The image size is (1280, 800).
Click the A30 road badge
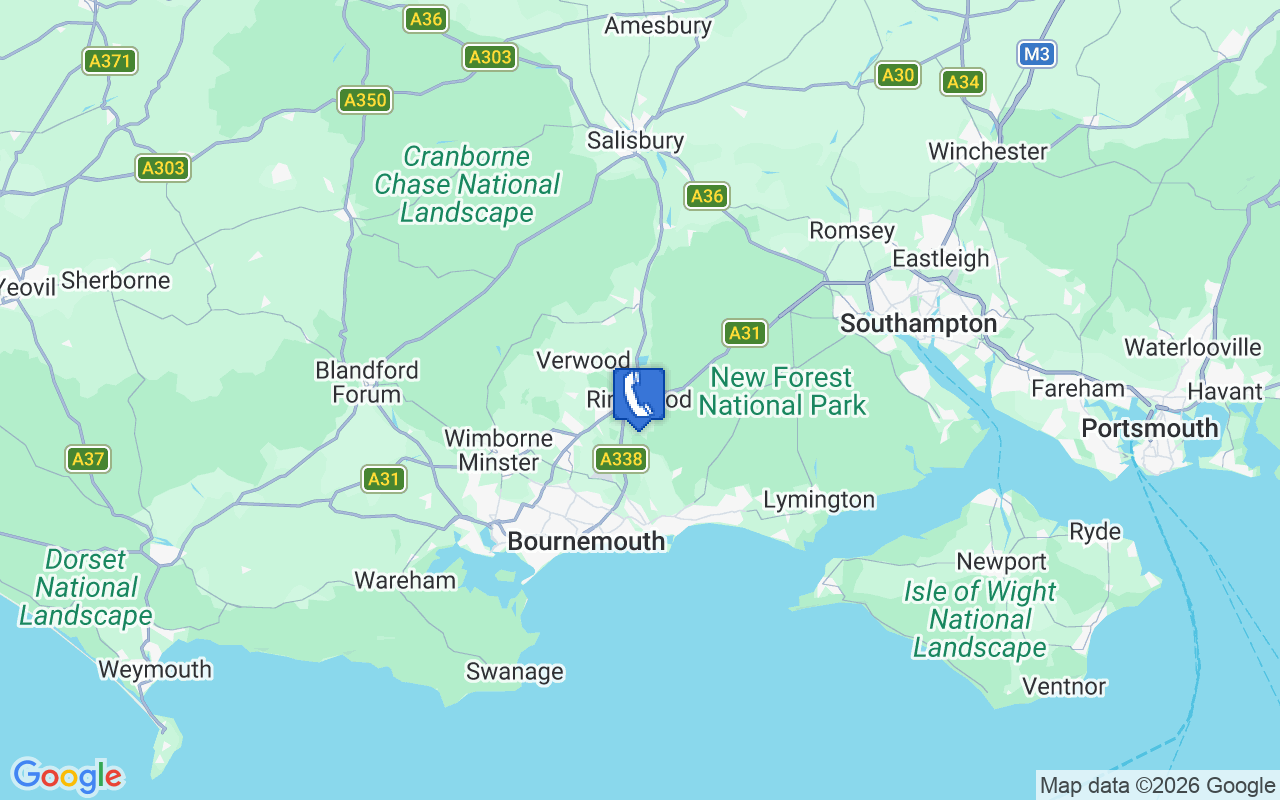pos(898,74)
